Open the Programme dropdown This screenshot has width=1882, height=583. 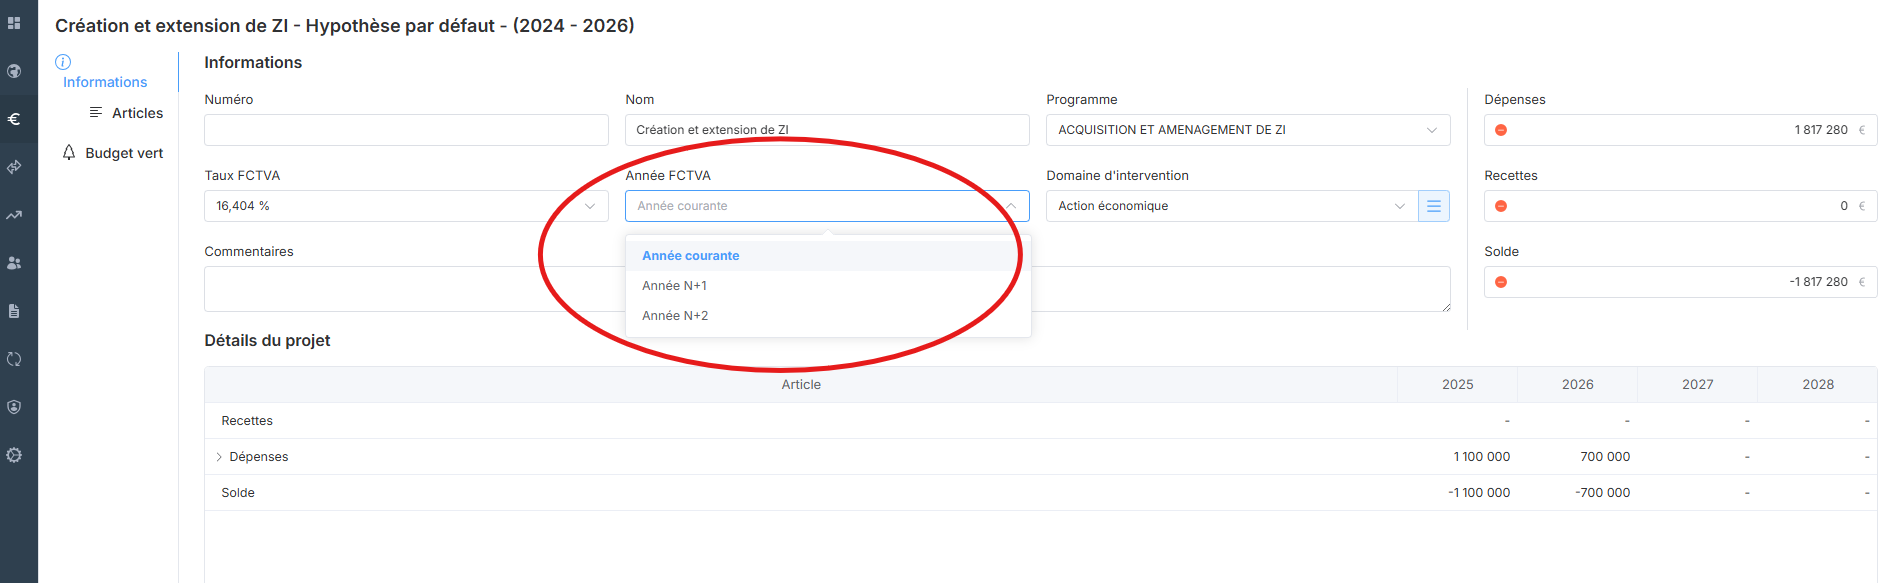[1247, 130]
